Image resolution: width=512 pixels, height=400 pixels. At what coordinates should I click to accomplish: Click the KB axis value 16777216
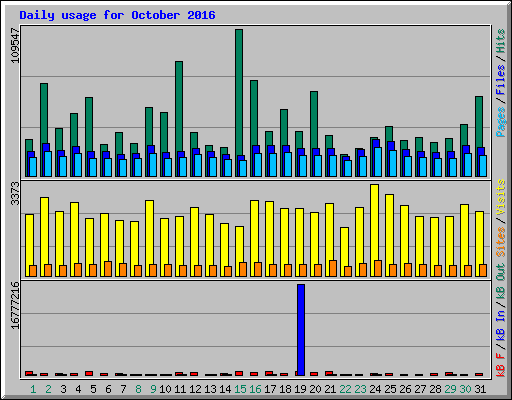[x=15, y=305]
